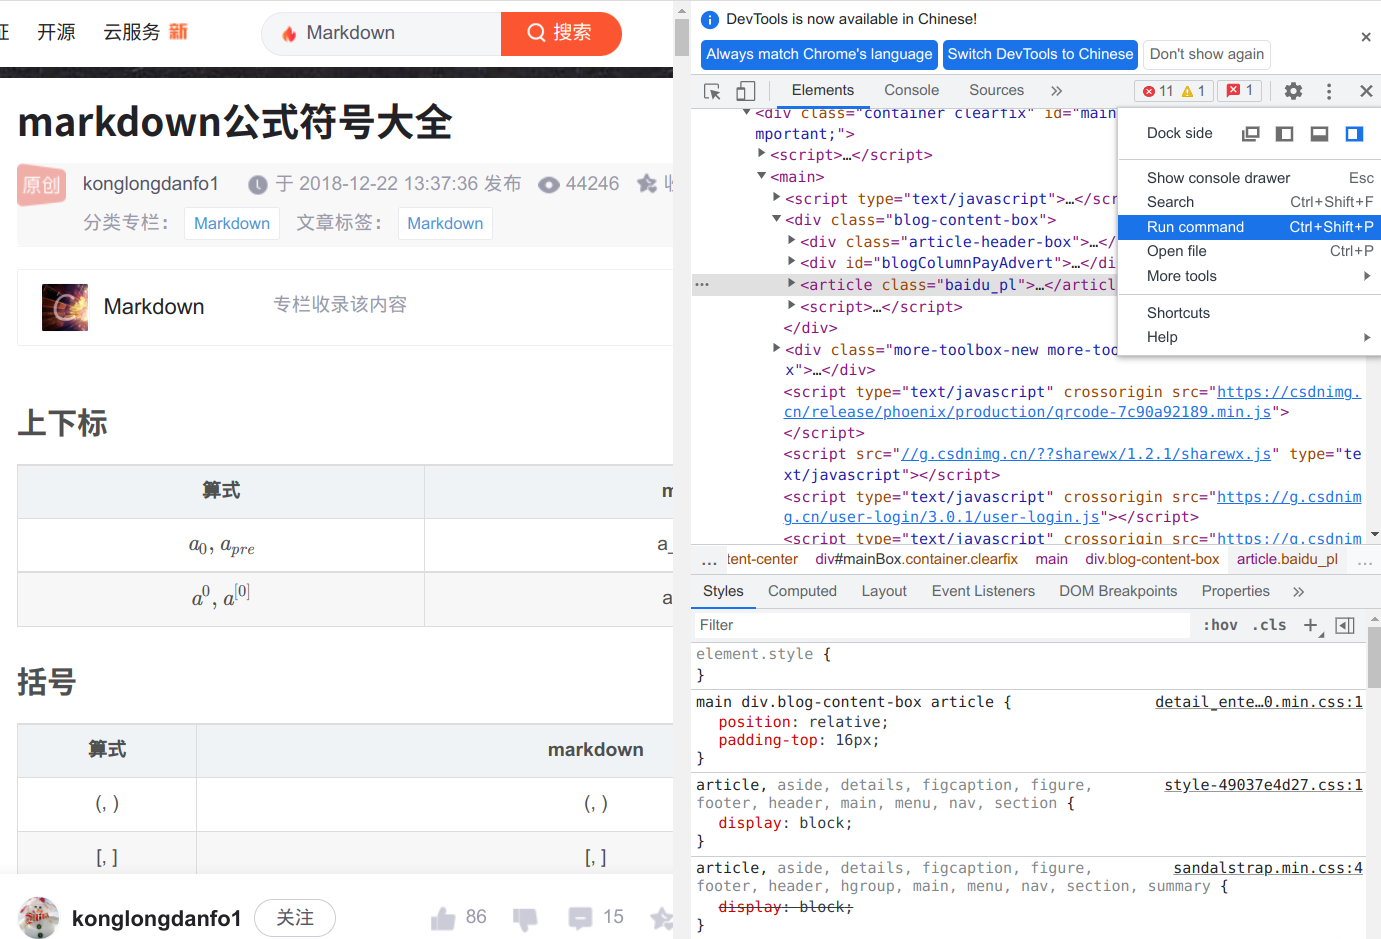1381x939 pixels.
Task: Switch to the Console tab
Action: [911, 90]
